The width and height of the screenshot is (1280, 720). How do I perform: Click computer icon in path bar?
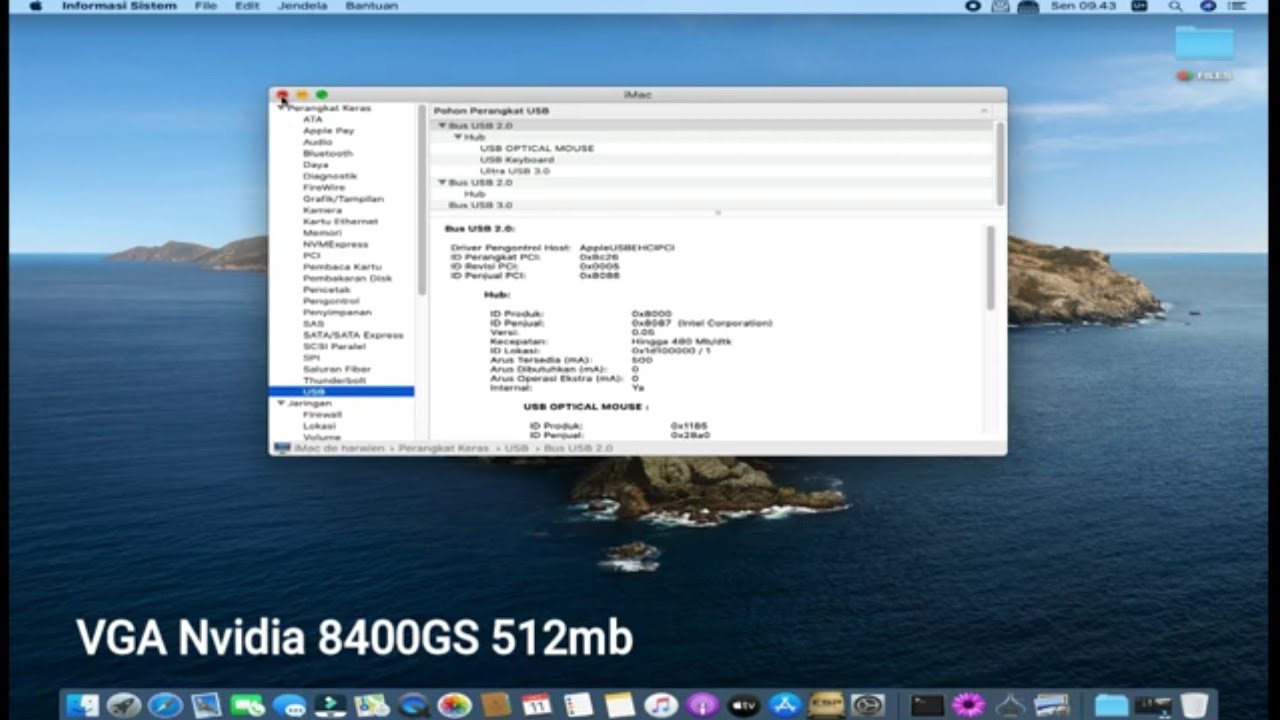(282, 449)
